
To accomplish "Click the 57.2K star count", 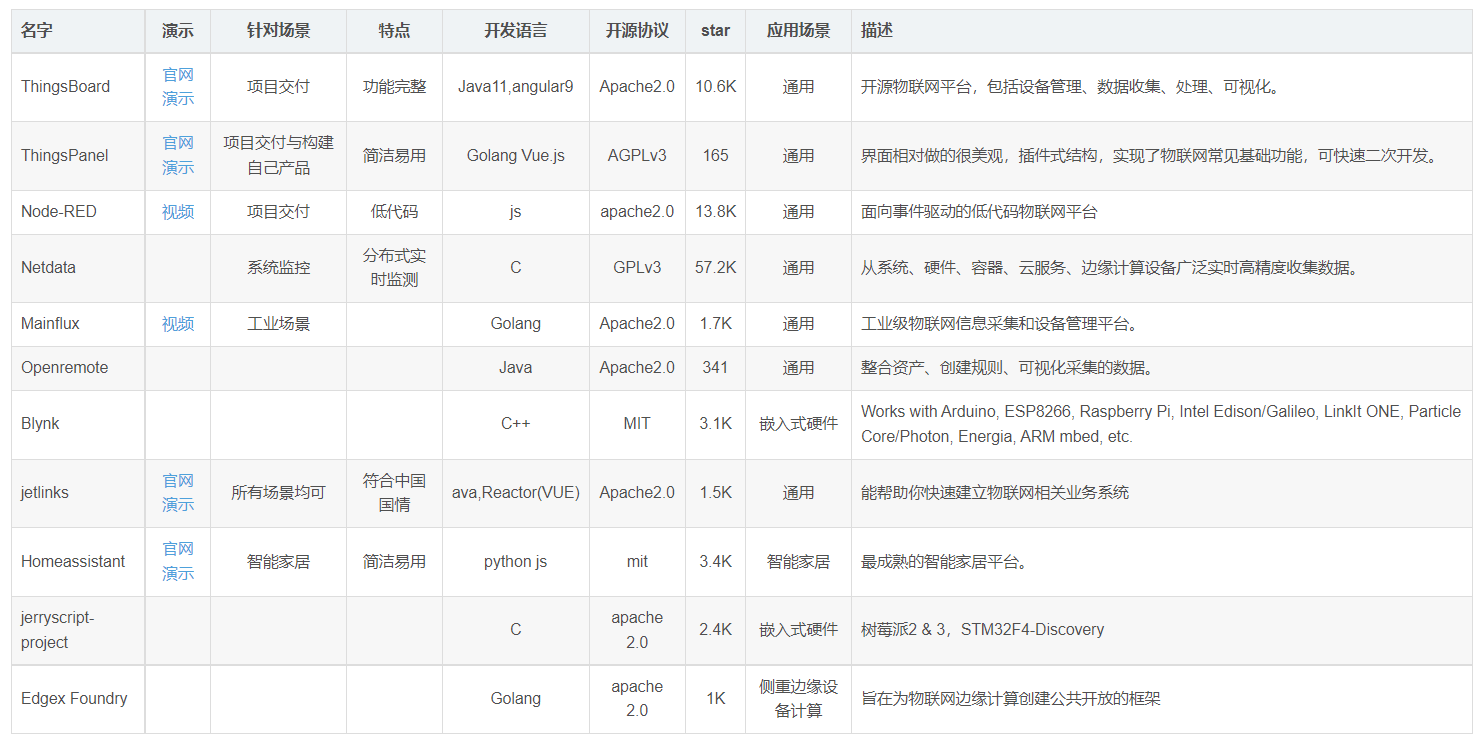I will [715, 268].
